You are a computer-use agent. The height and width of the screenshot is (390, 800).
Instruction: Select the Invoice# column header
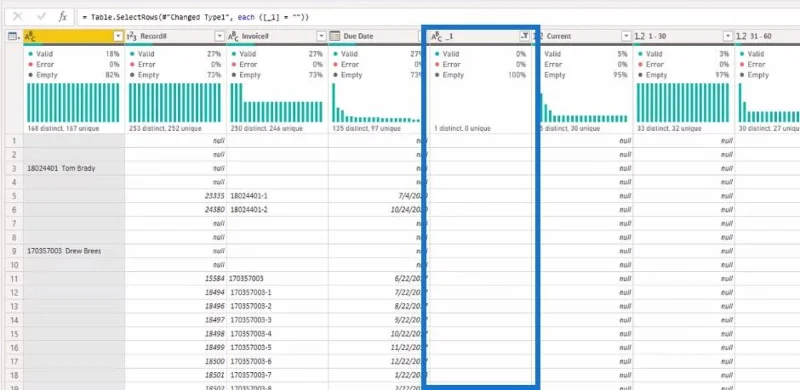(x=277, y=36)
